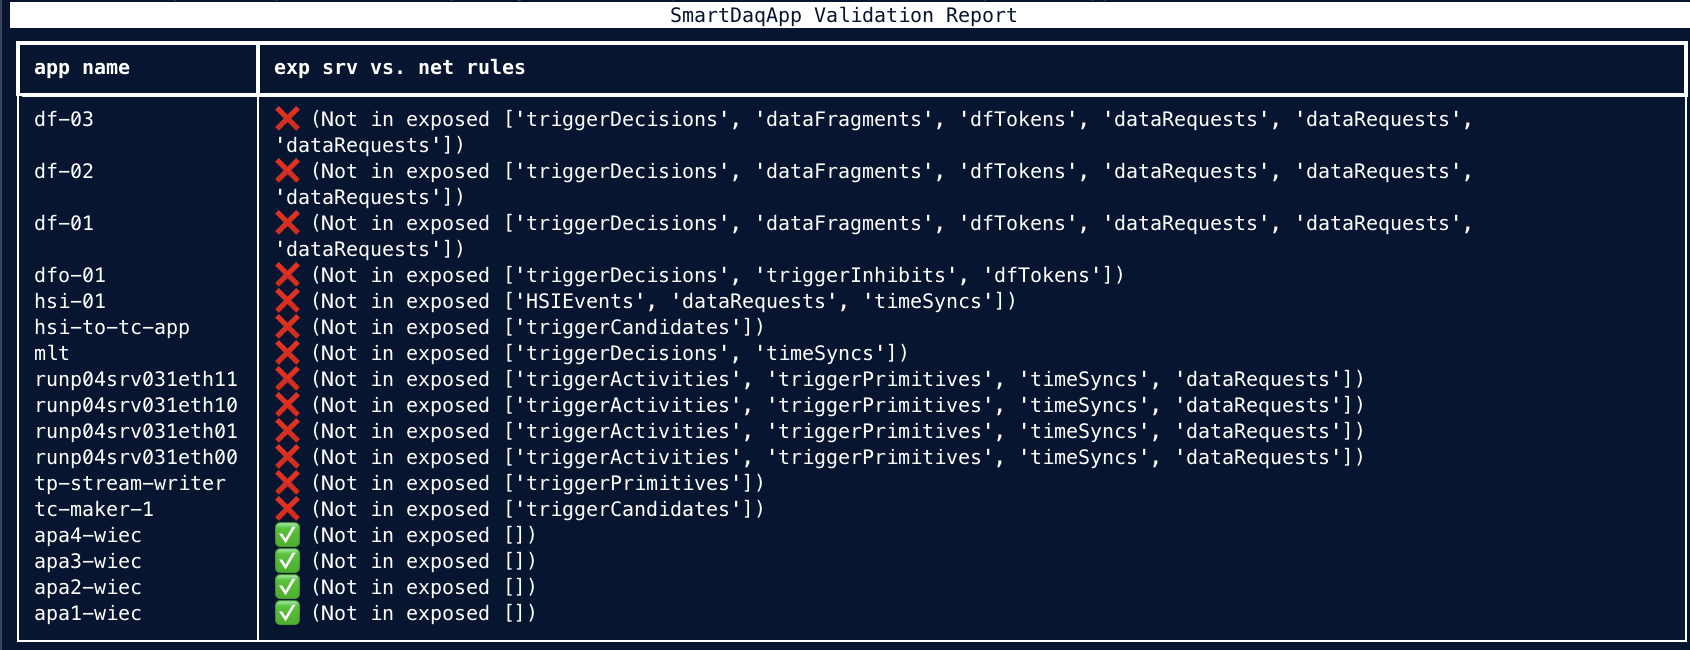
Task: Click the SmartDaqApp Validation Report title
Action: coord(843,15)
